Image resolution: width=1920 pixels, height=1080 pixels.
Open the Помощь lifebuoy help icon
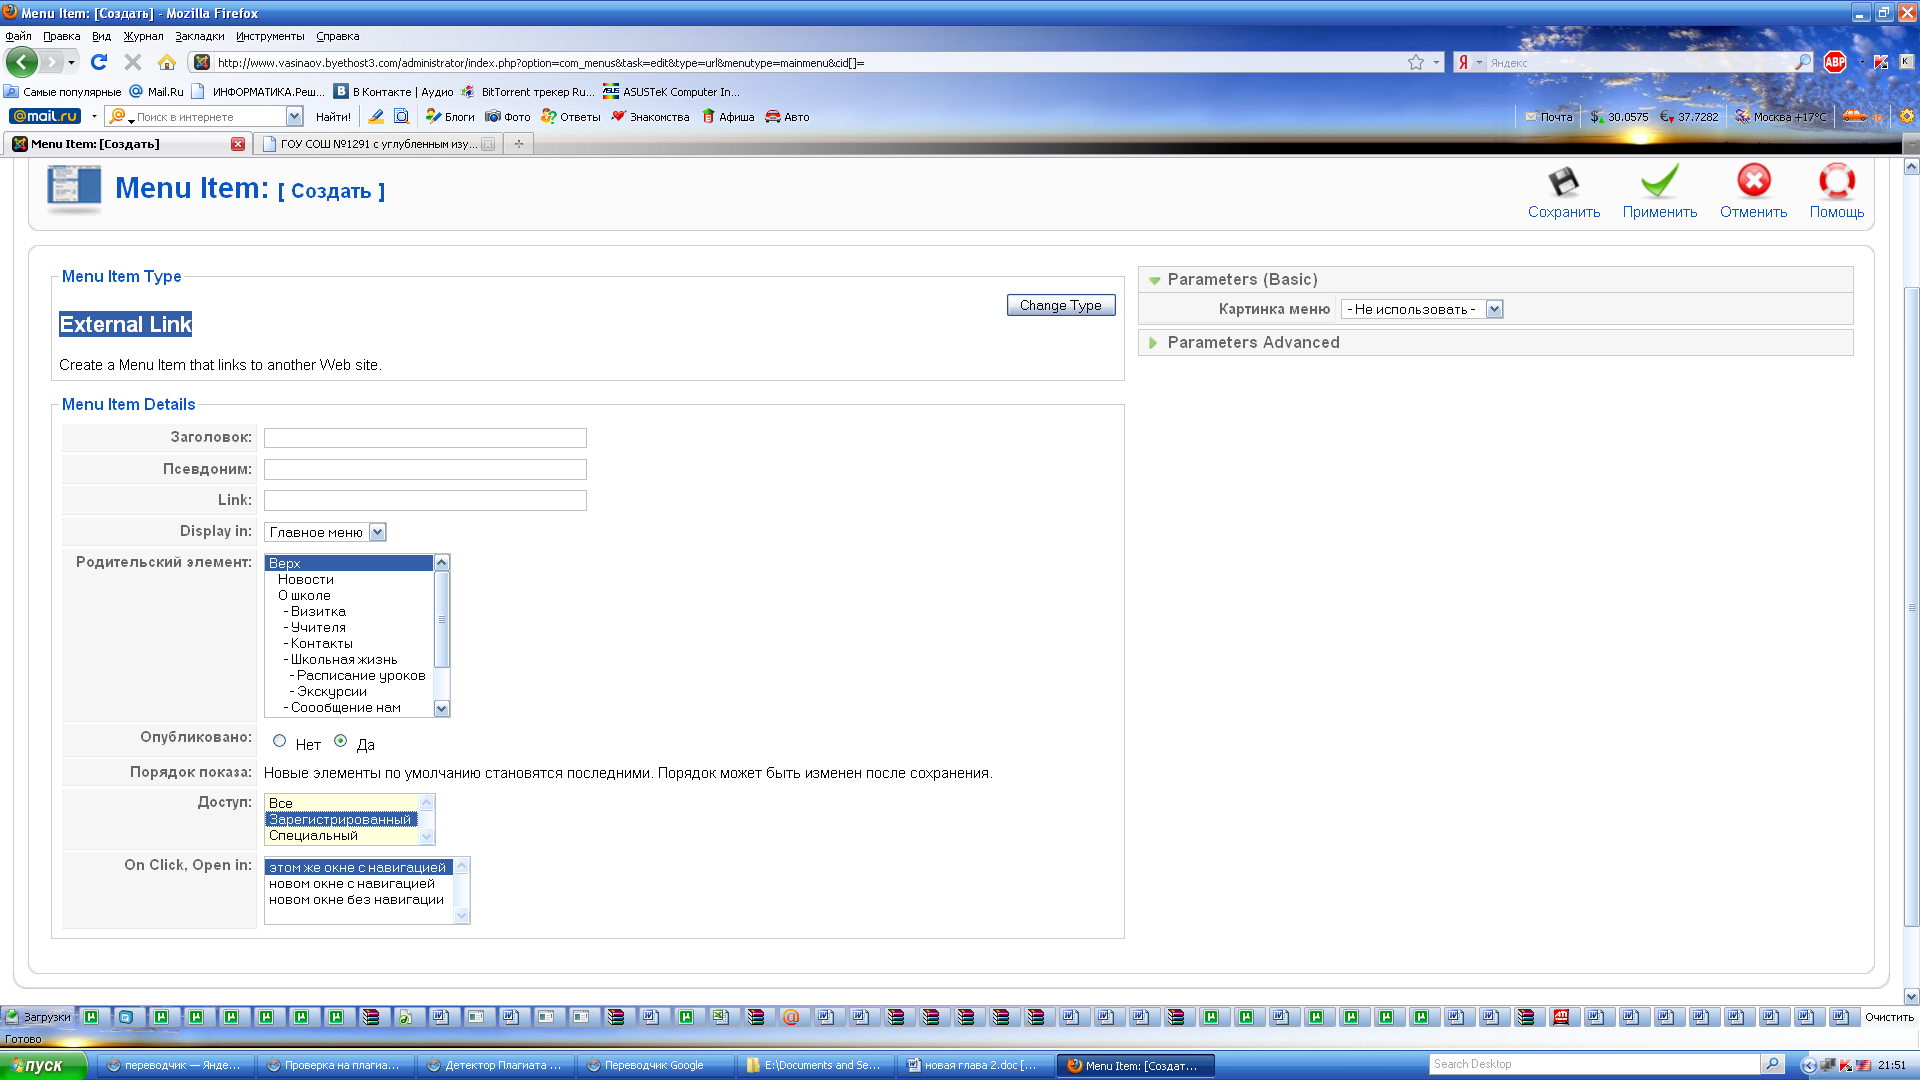(x=1836, y=181)
